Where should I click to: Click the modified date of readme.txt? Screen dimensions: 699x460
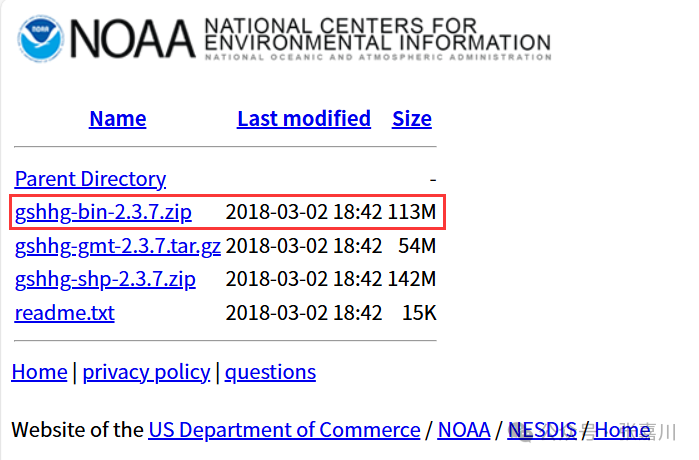[x=304, y=313]
